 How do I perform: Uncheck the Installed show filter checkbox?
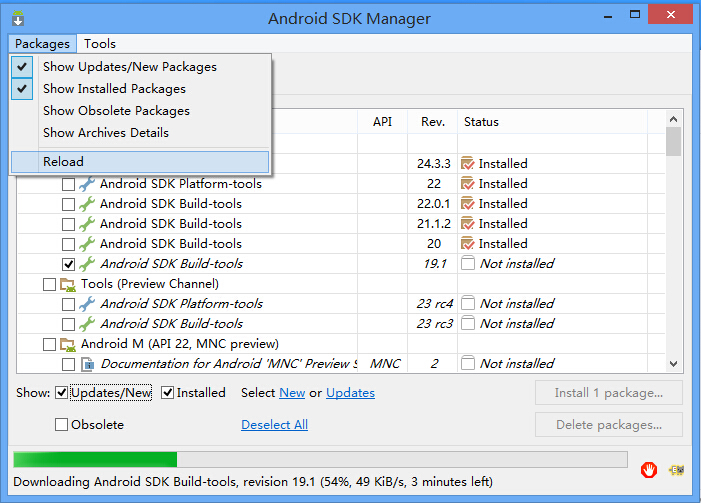pos(167,393)
